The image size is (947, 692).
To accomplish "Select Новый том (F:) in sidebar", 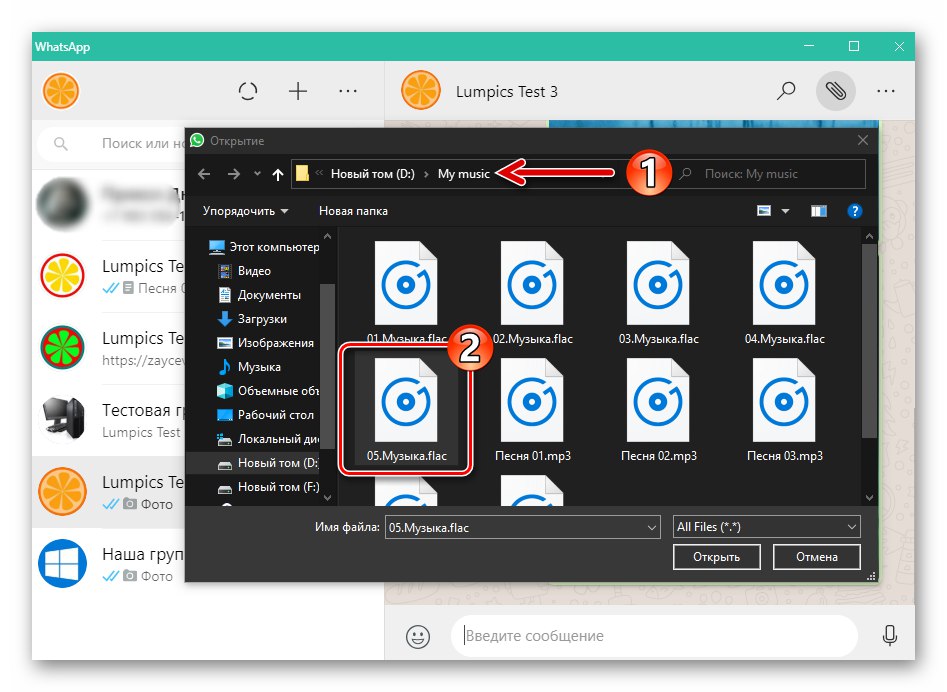I will [268, 487].
